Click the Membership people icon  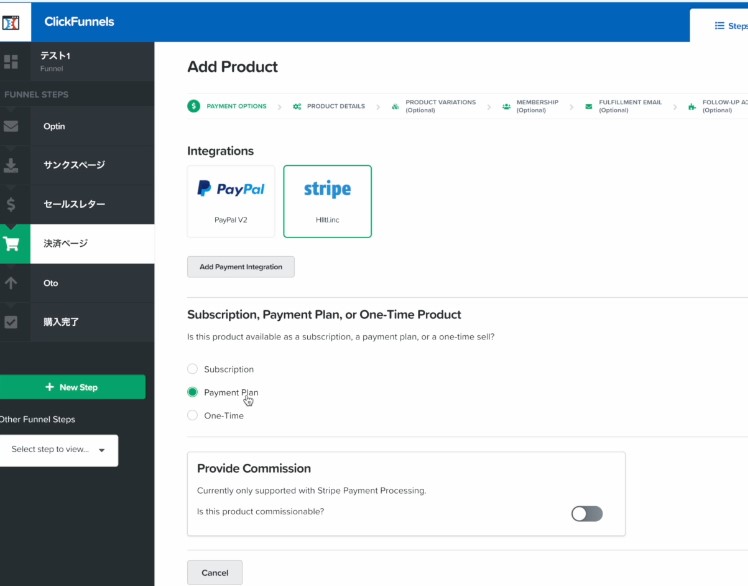[x=506, y=106]
